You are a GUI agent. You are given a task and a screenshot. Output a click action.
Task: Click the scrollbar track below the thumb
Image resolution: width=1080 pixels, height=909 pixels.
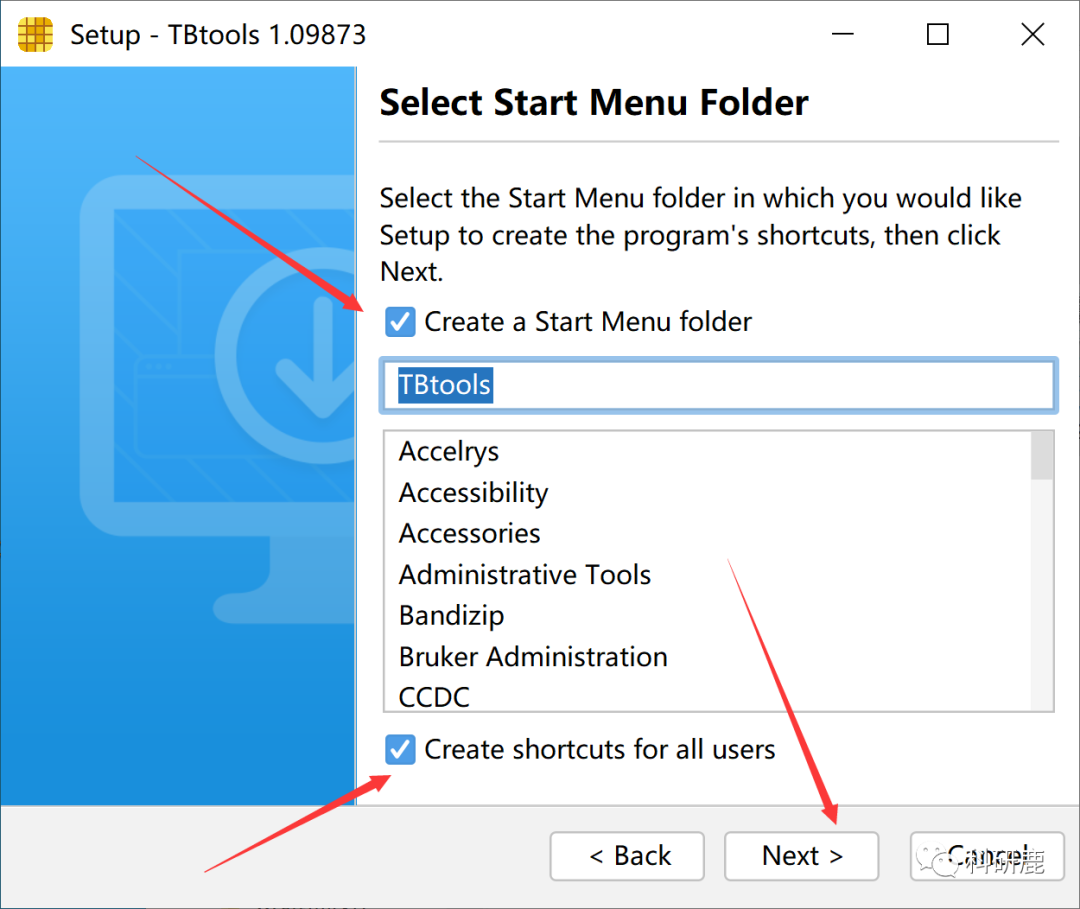click(x=1042, y=600)
